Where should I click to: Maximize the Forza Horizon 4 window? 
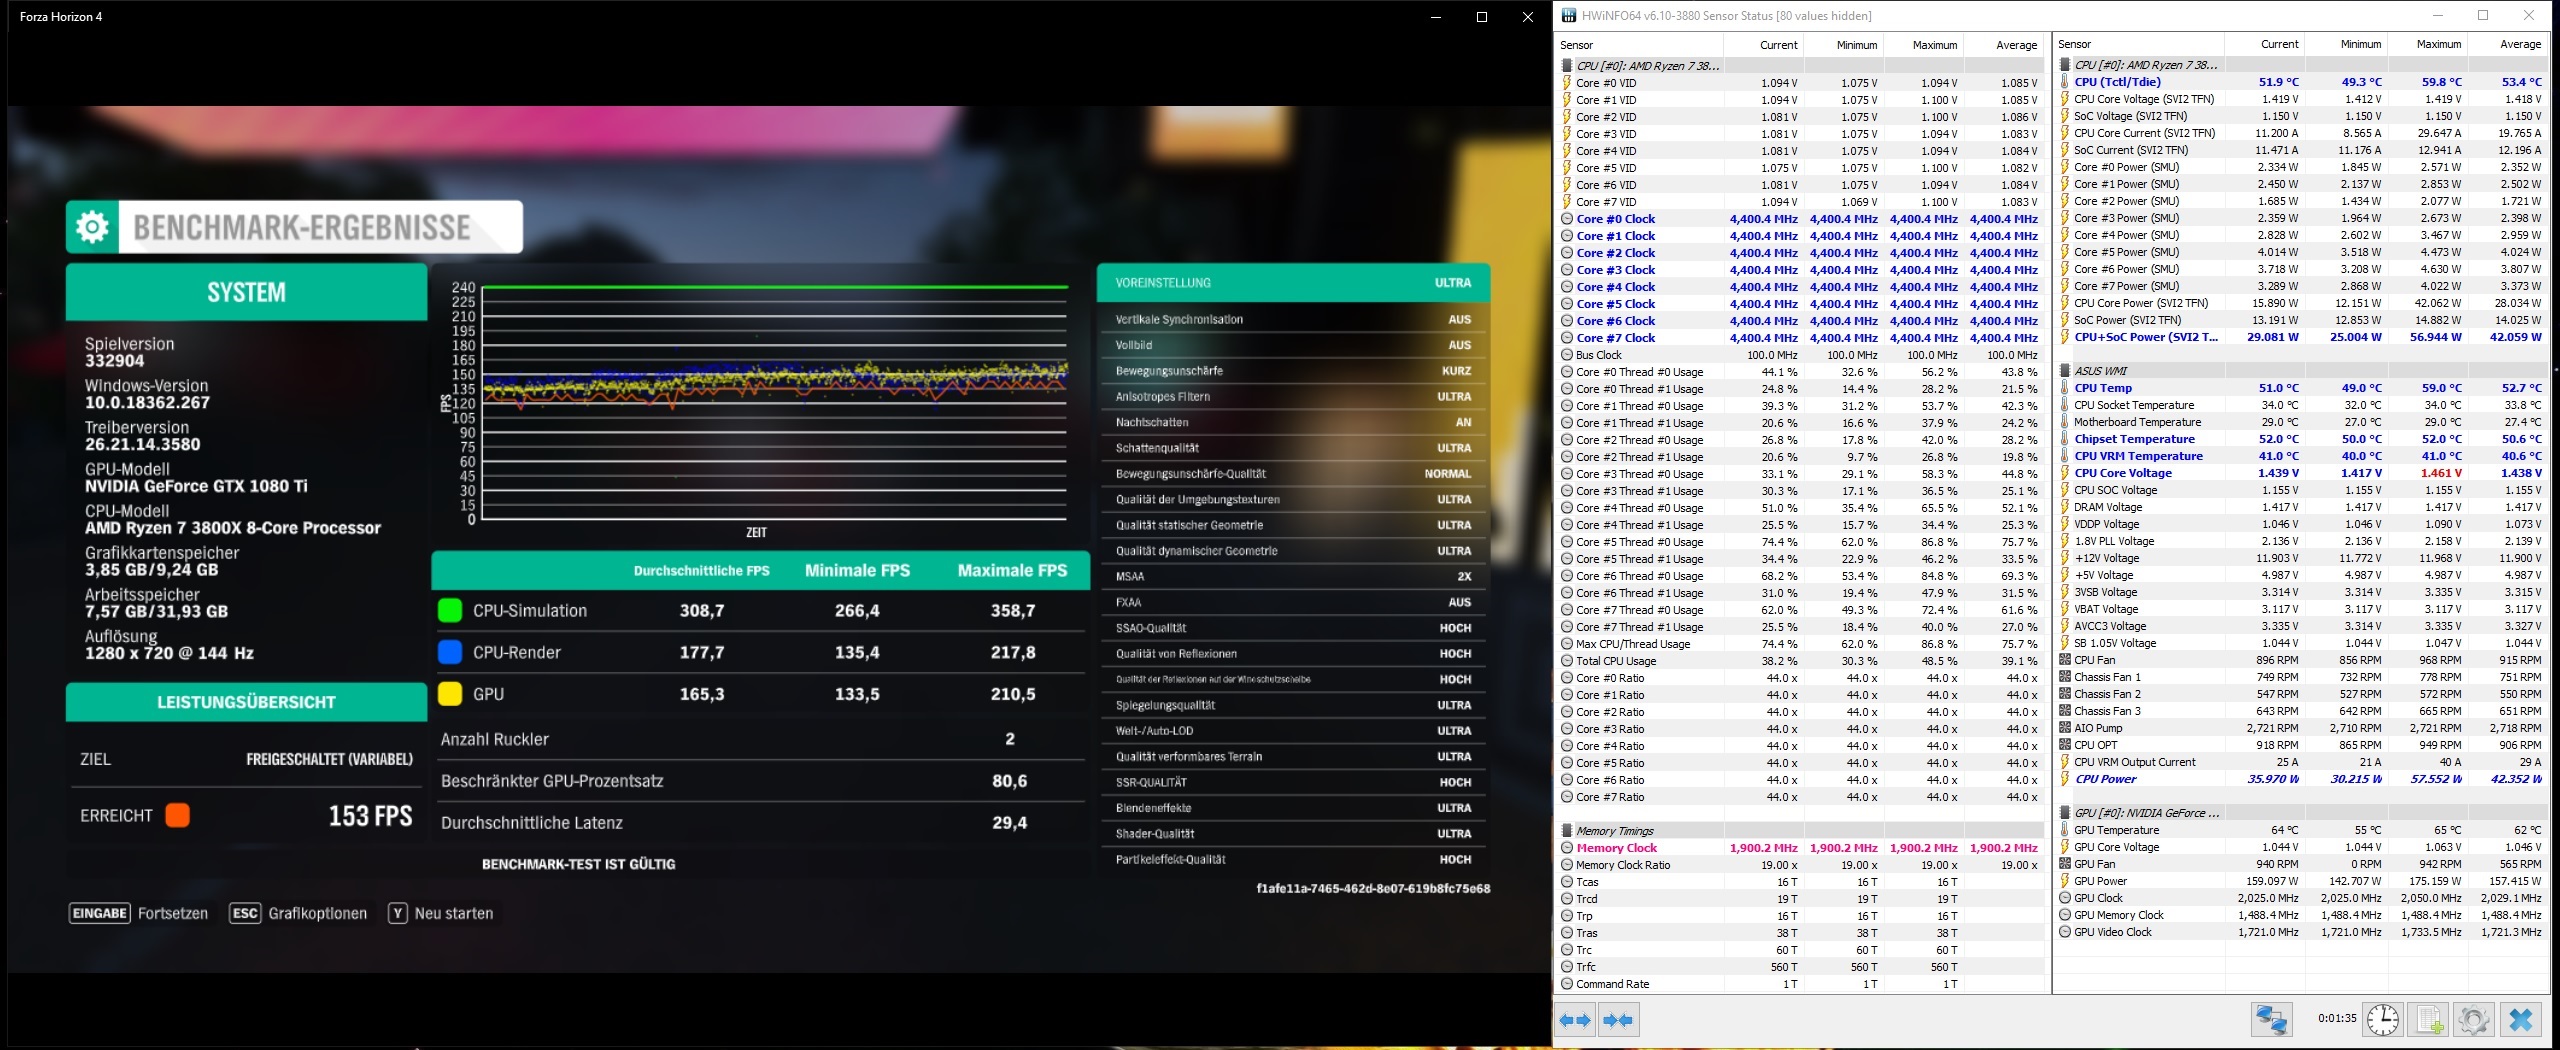pos(1482,17)
